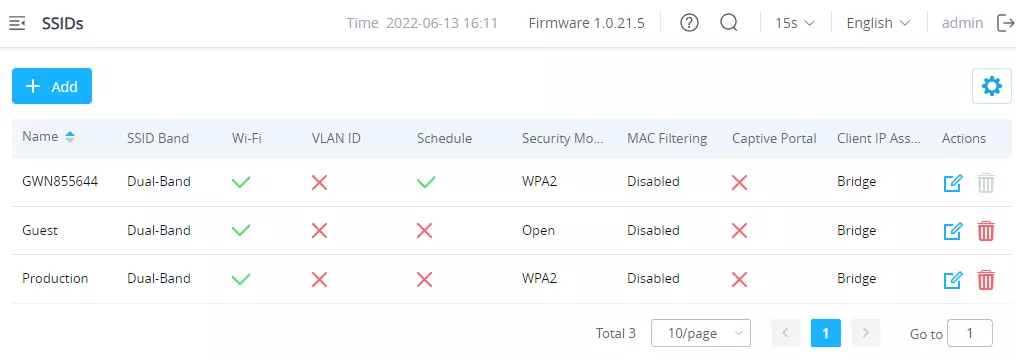Open the help question mark icon

[x=689, y=23]
